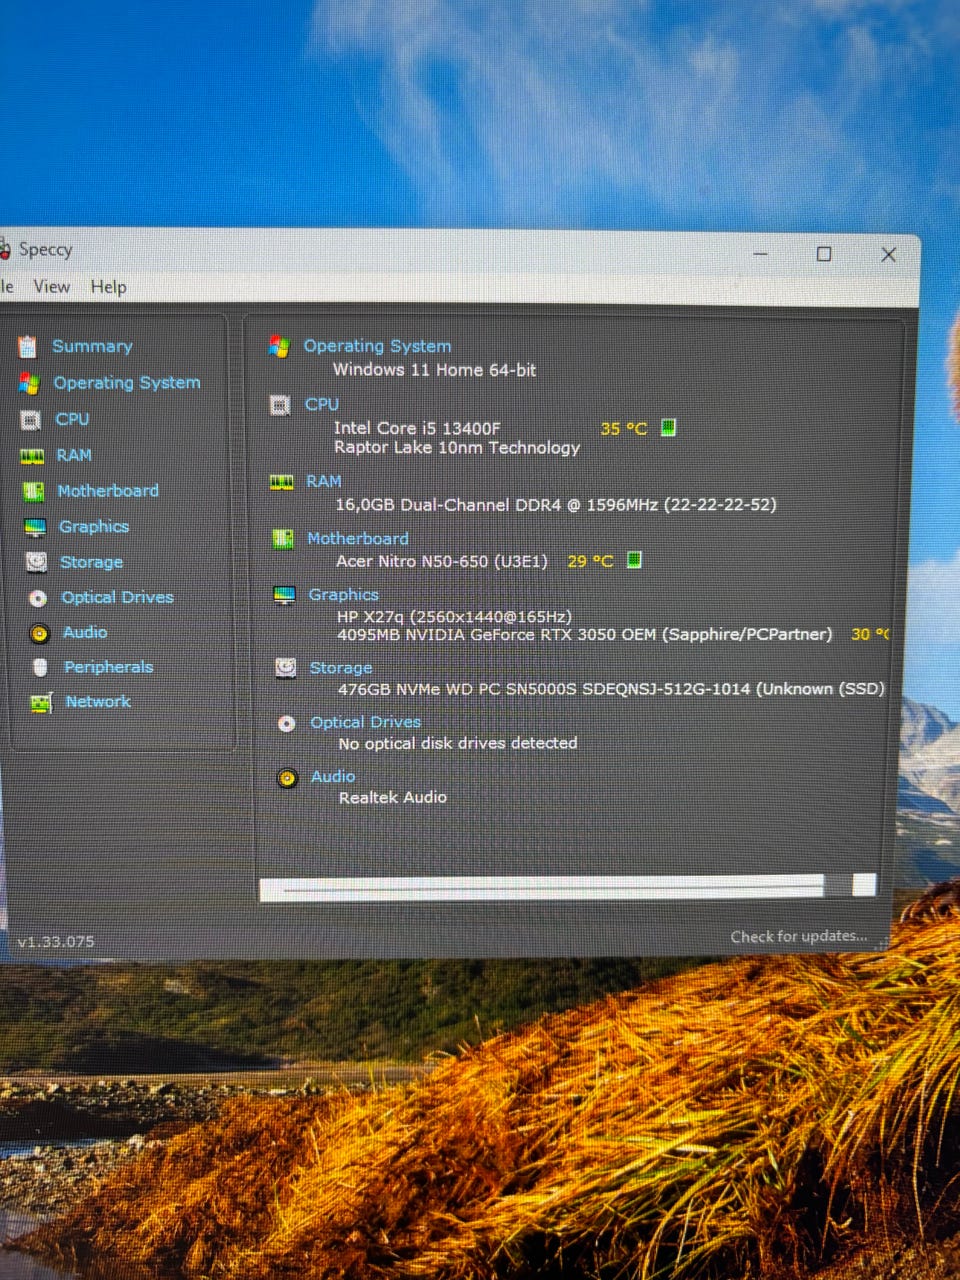
Task: Click the RAM stick icon in sidebar
Action: (x=32, y=456)
